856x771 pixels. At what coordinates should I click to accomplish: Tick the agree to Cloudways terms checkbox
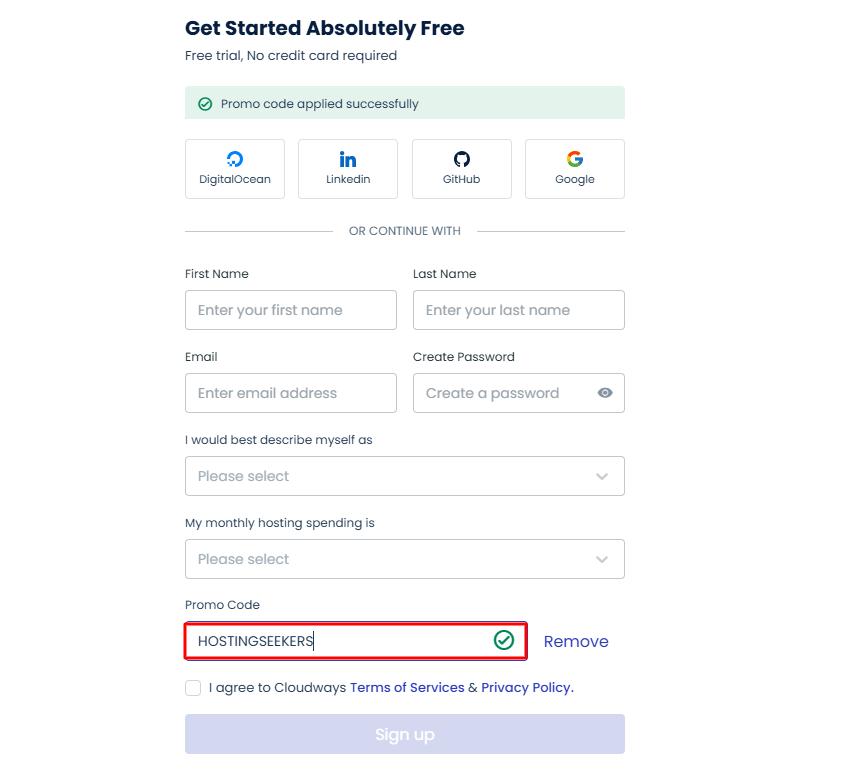pyautogui.click(x=193, y=688)
